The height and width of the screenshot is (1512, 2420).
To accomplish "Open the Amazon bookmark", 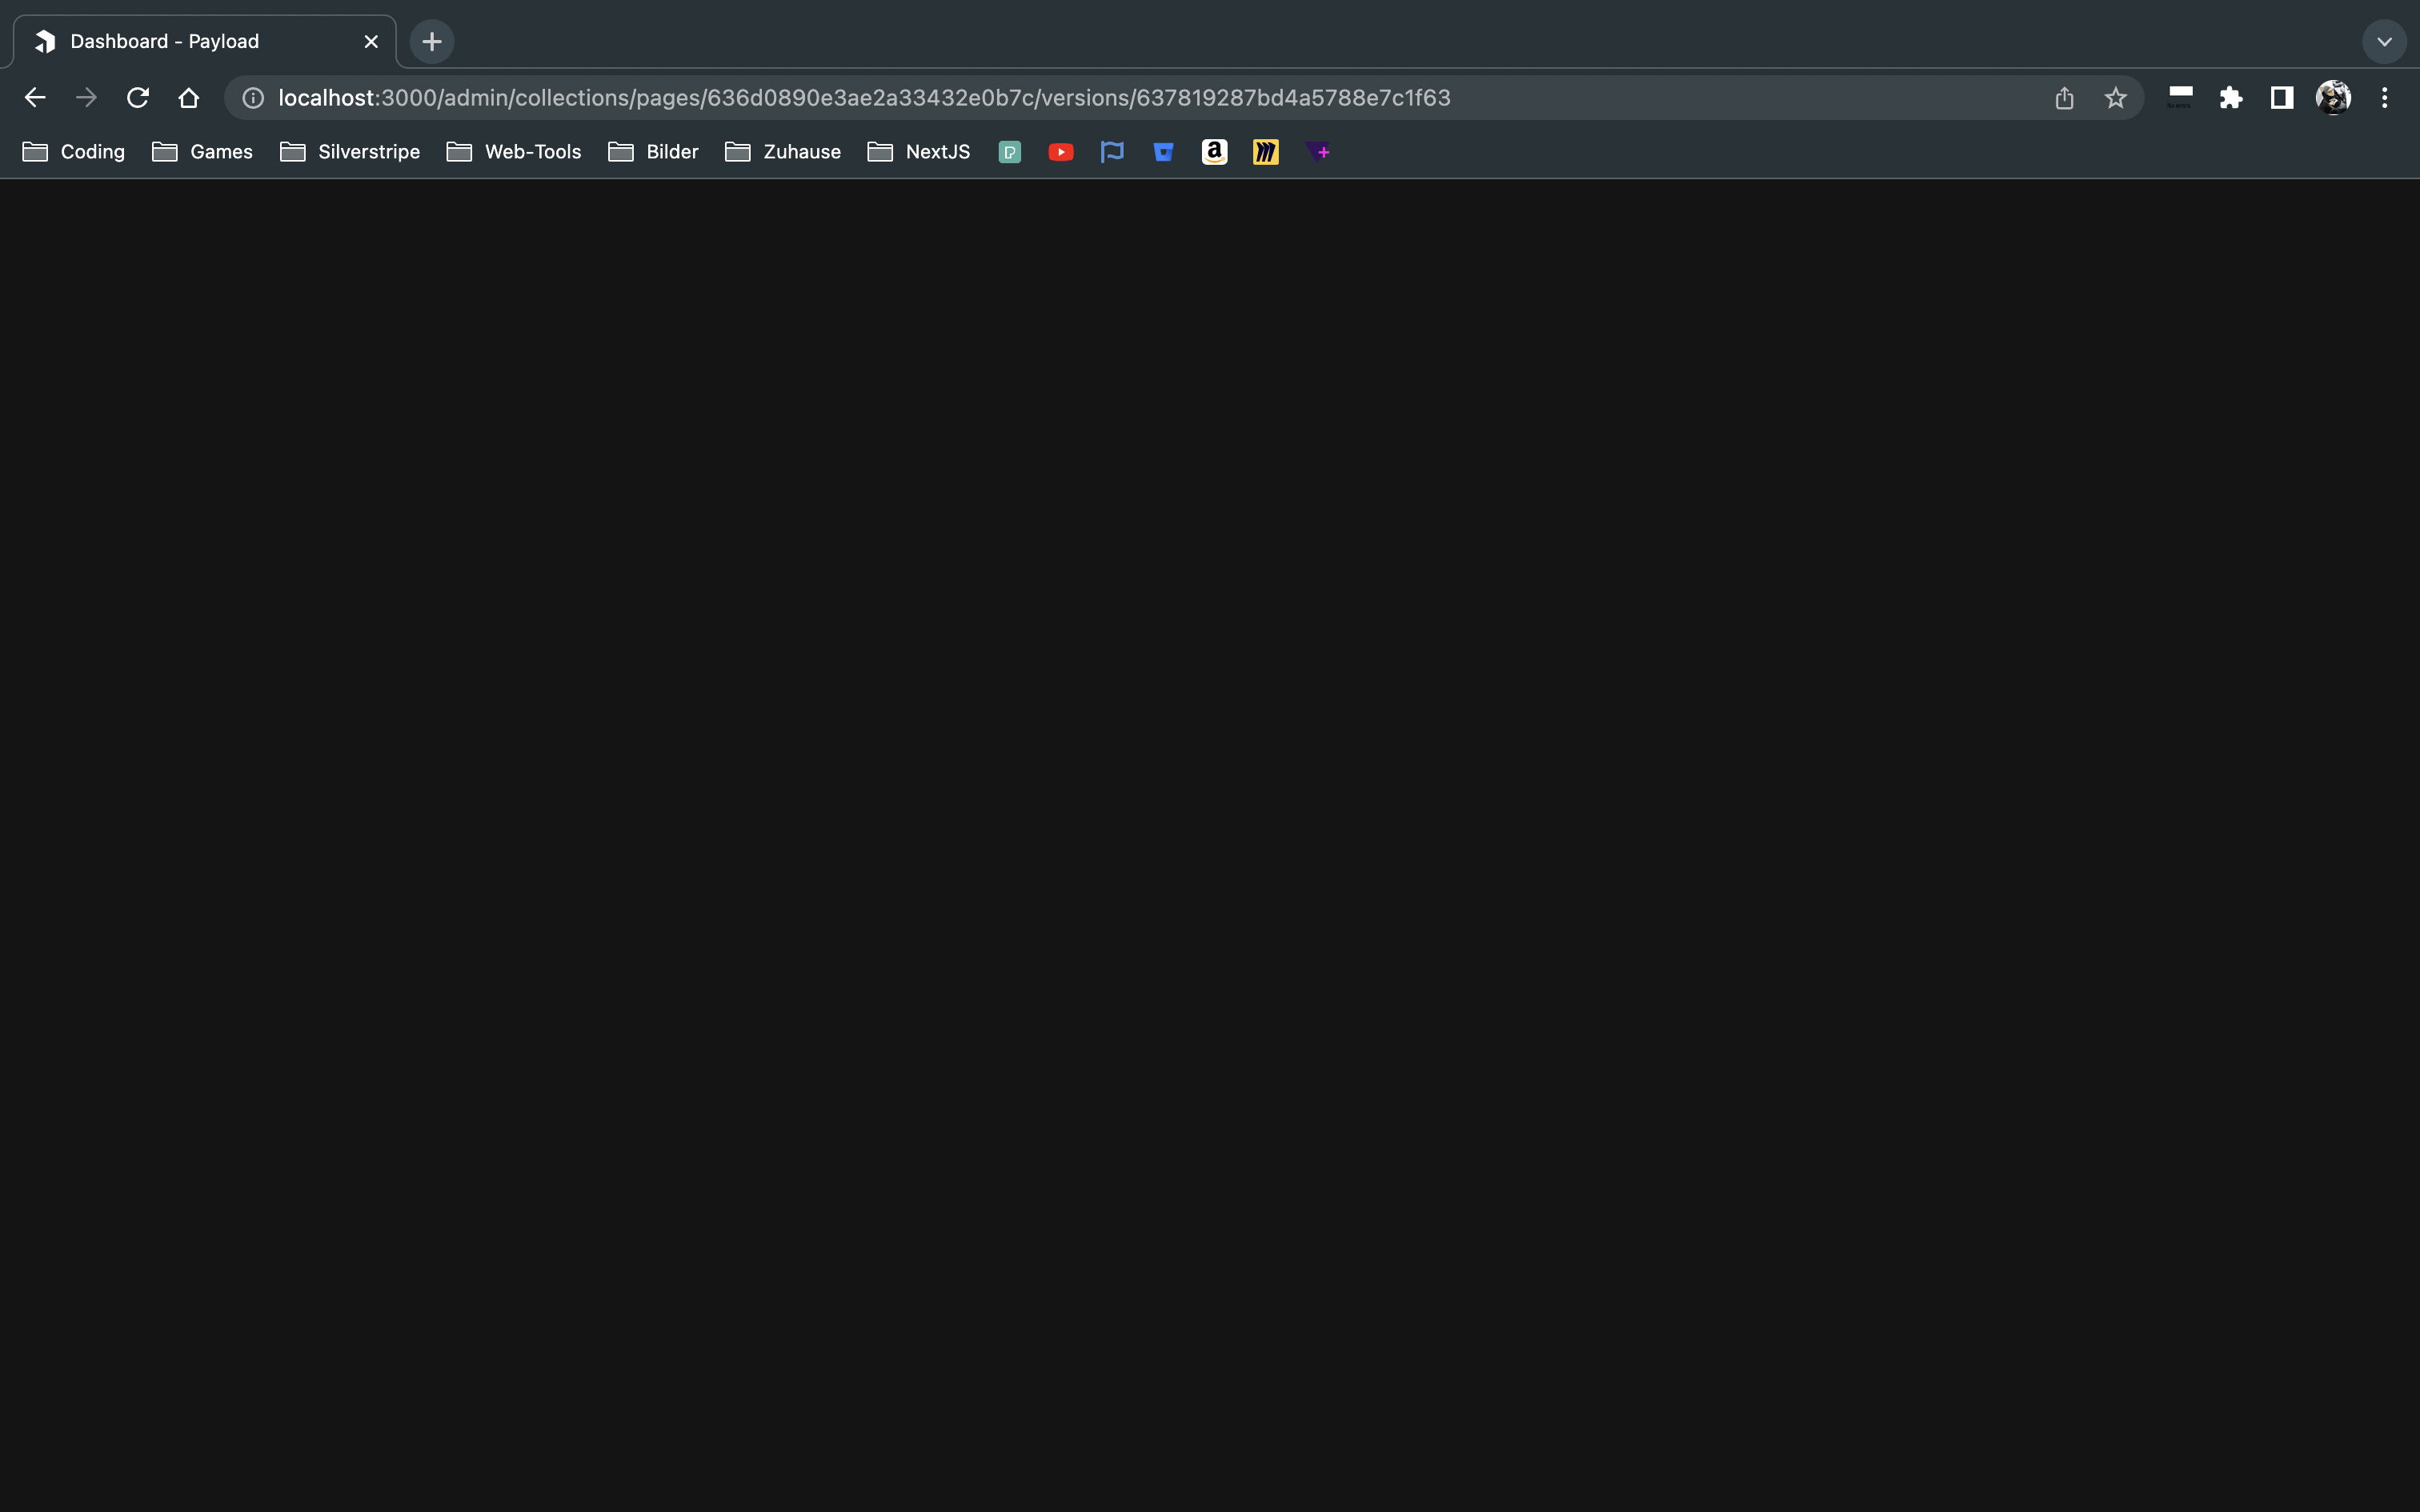I will pyautogui.click(x=1213, y=152).
